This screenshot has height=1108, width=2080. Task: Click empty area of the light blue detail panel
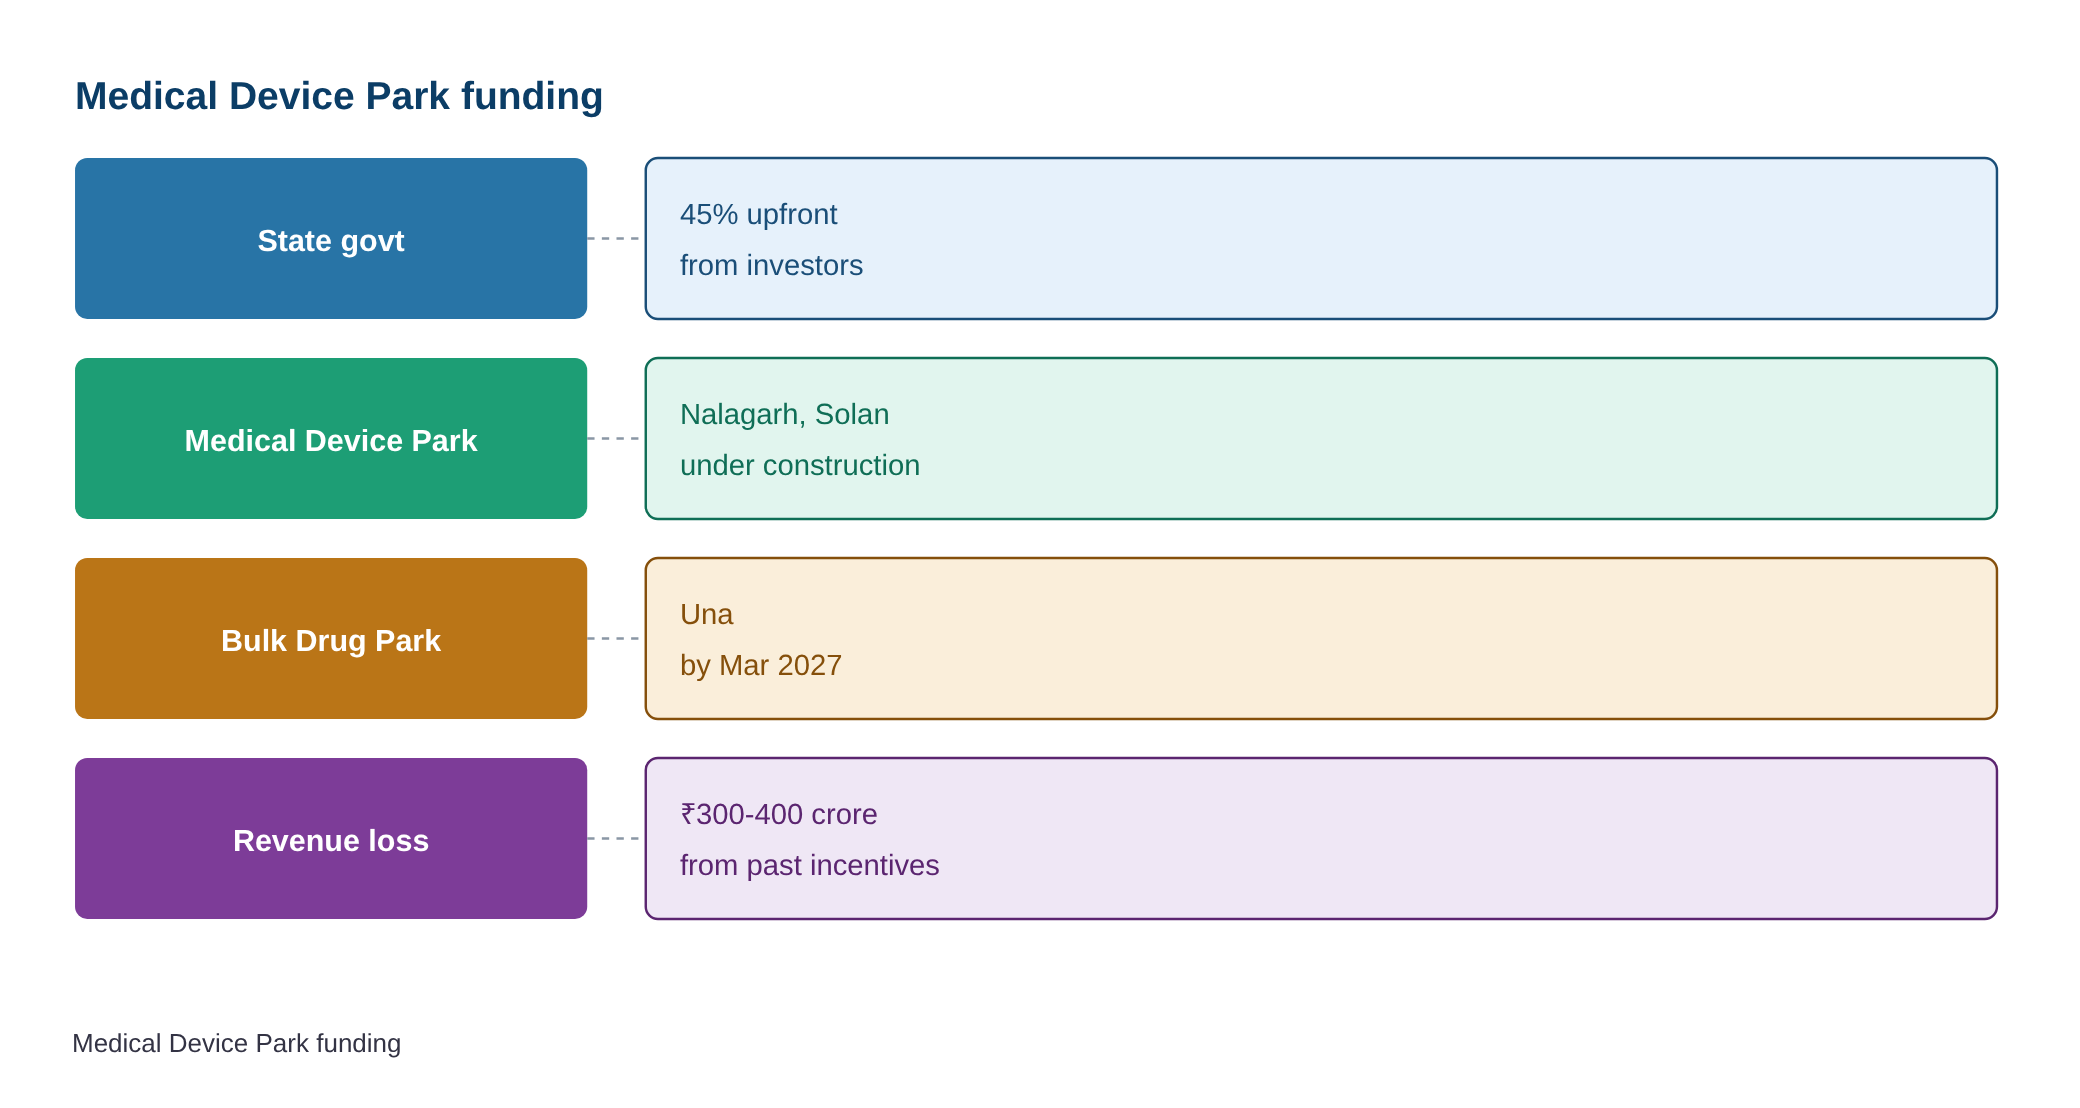tap(1400, 239)
